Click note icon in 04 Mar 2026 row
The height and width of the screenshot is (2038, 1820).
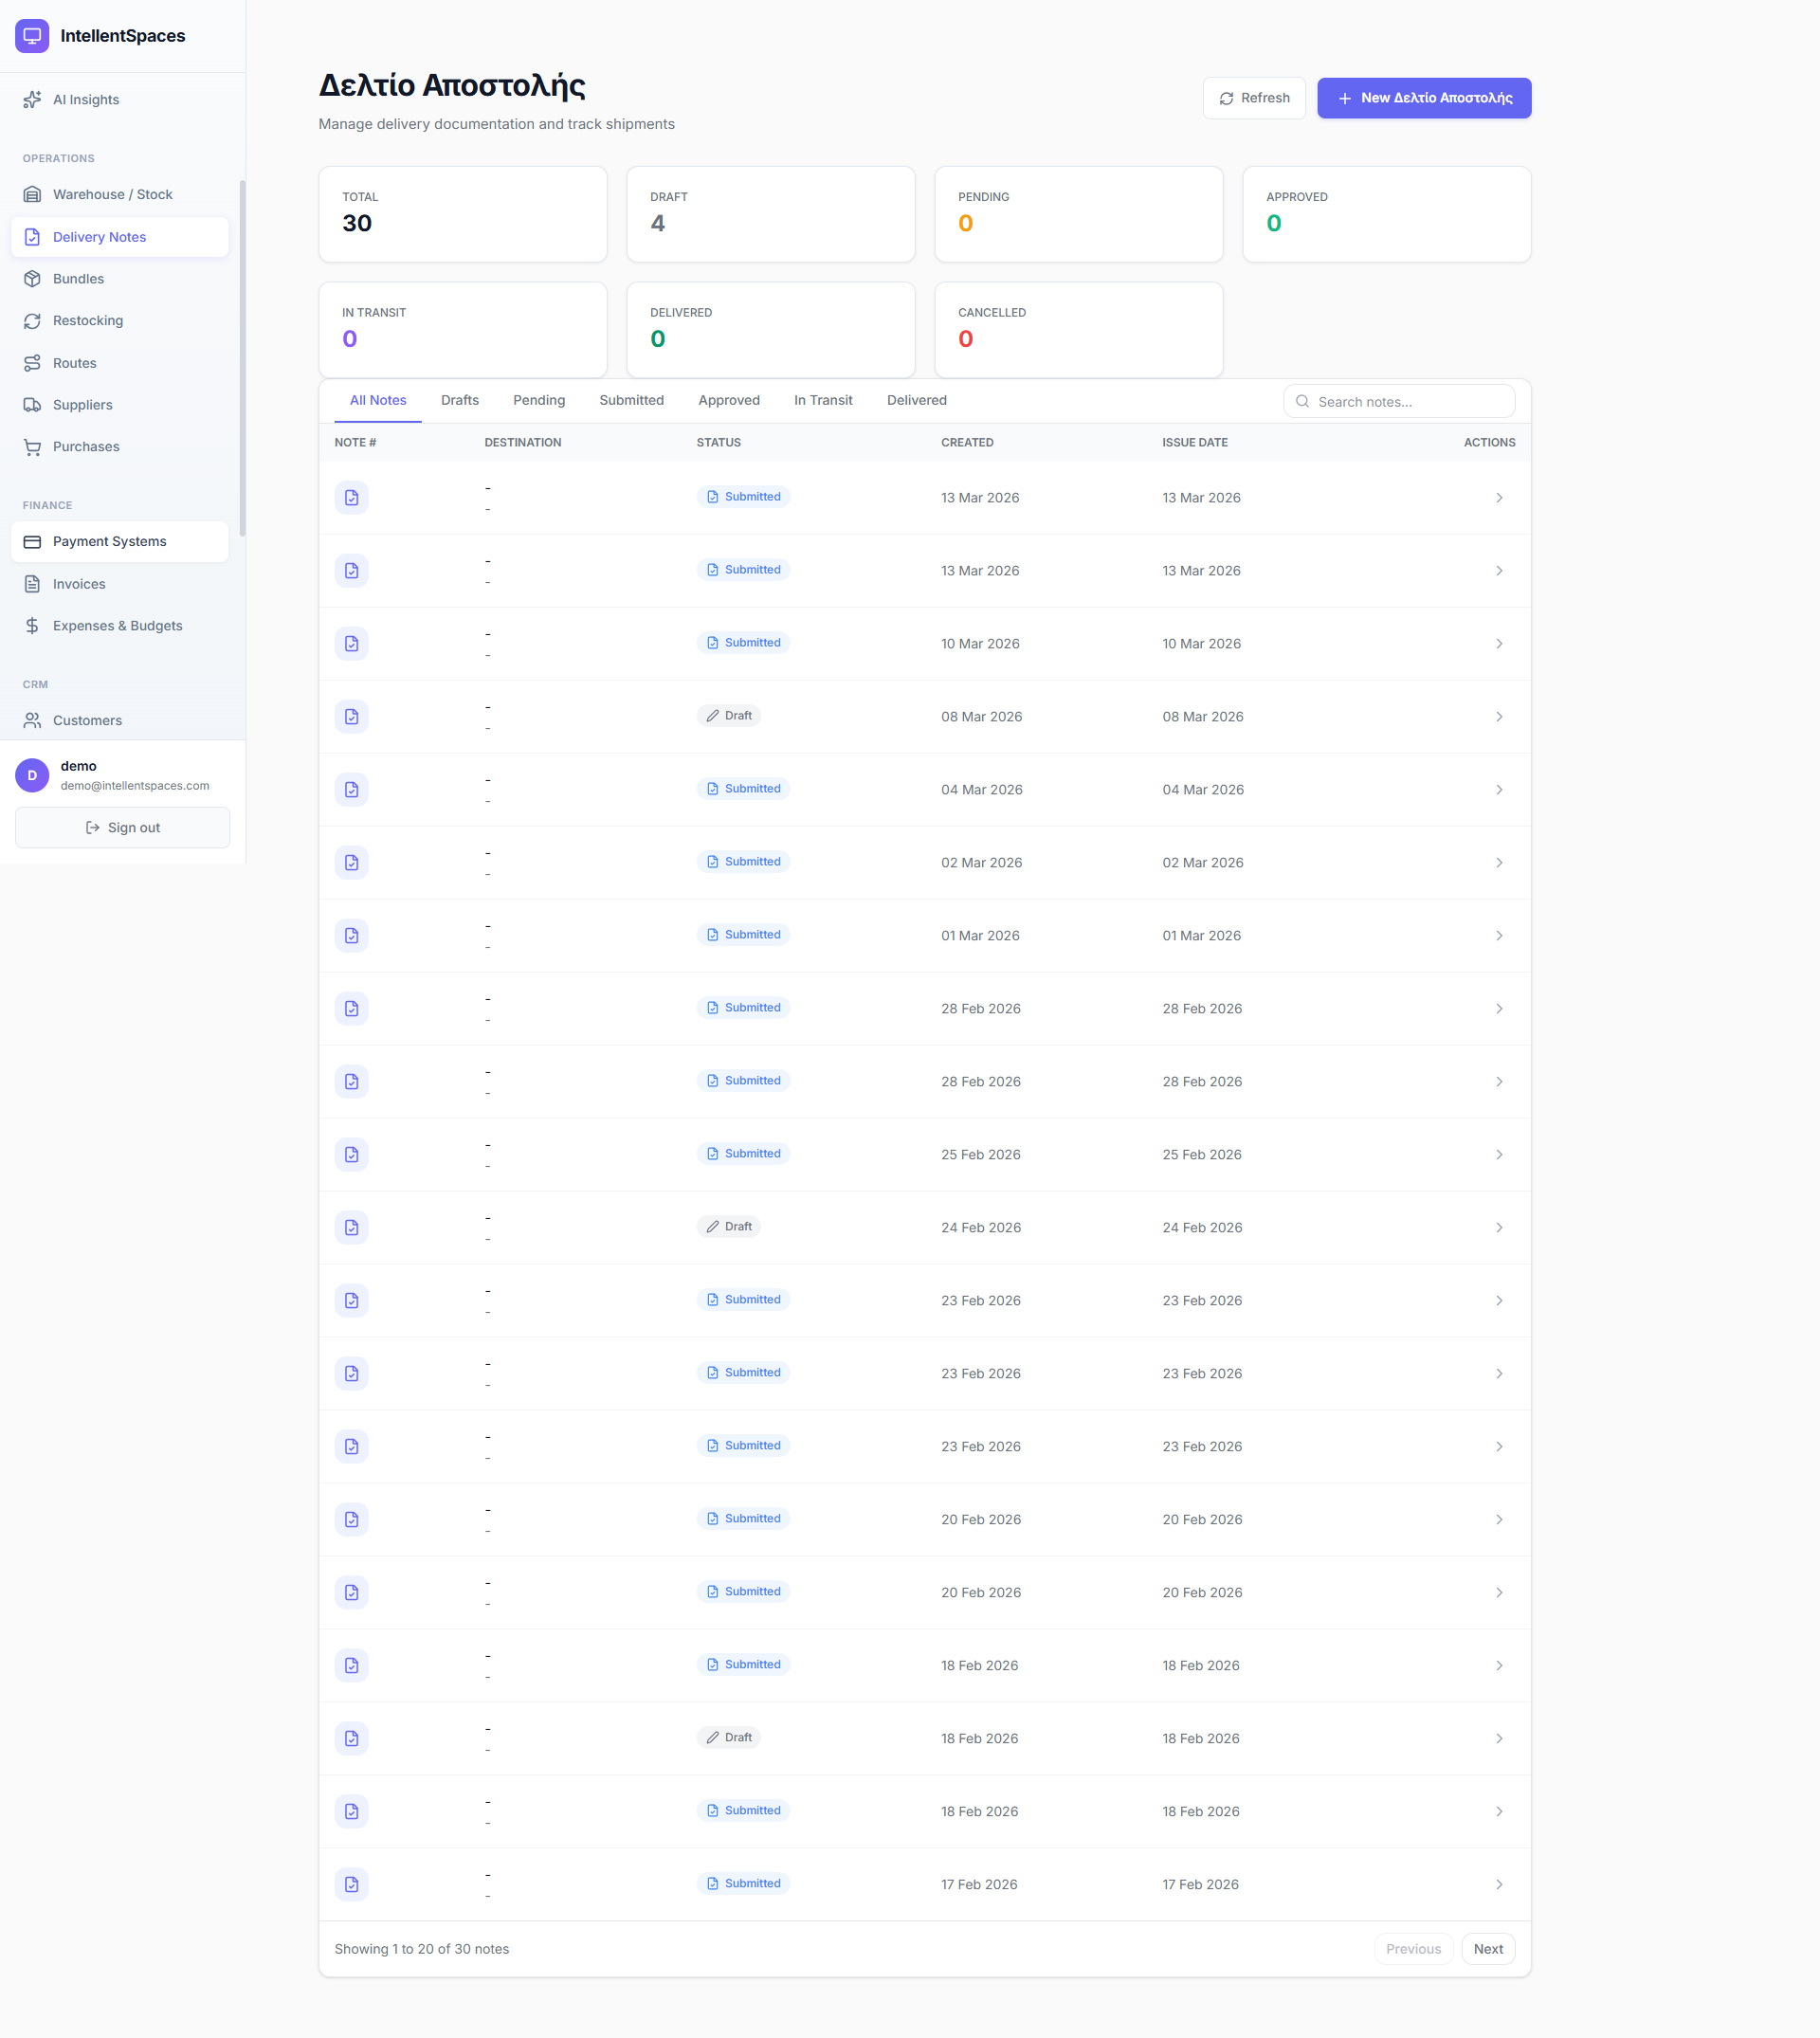(x=351, y=789)
